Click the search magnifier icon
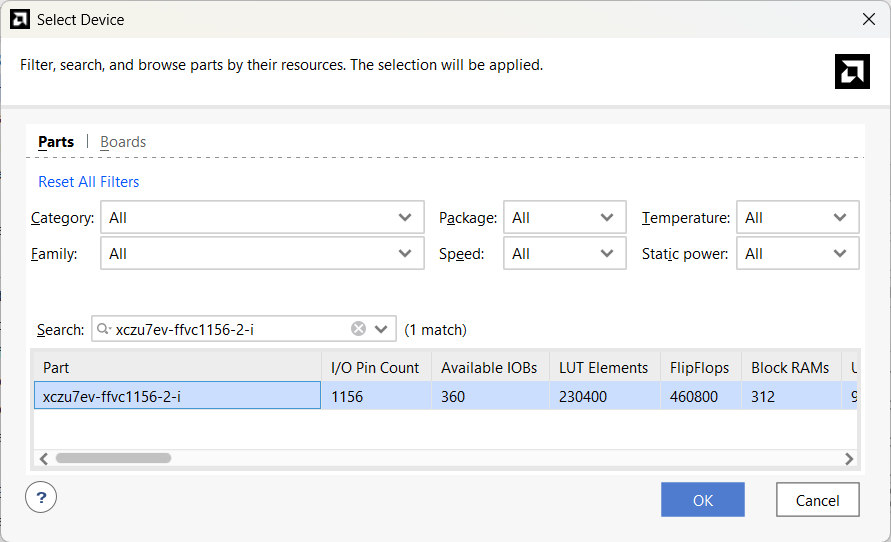 [x=104, y=329]
